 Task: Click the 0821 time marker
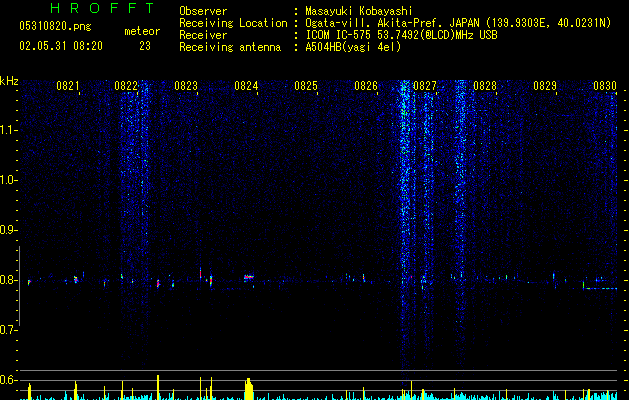(x=68, y=86)
